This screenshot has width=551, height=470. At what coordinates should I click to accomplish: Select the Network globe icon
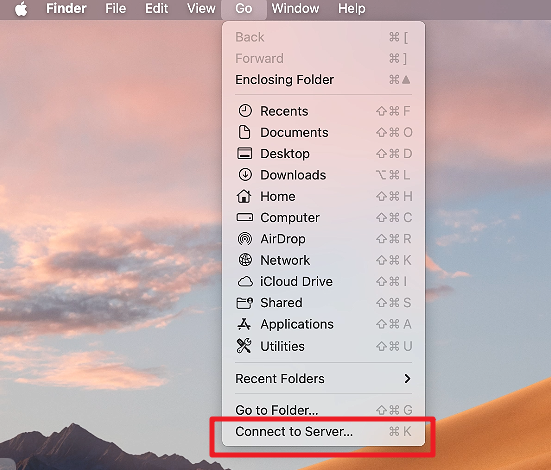pos(245,260)
